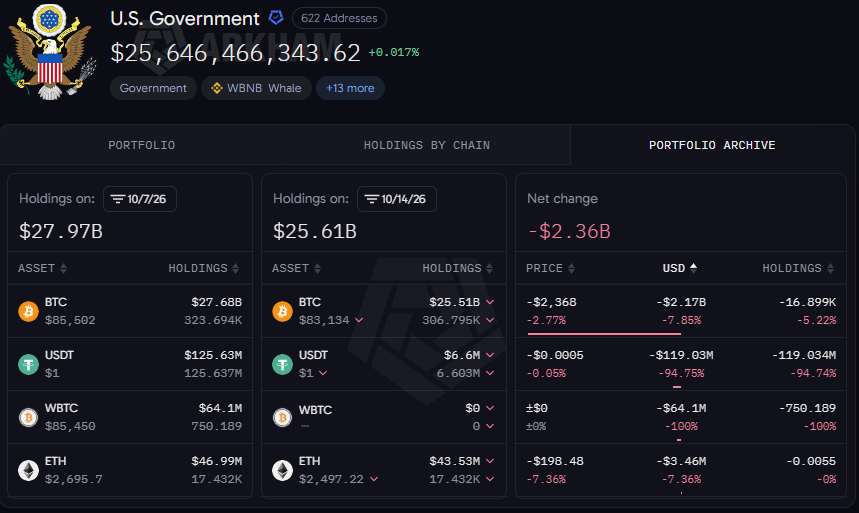Viewport: 859px width, 513px height.
Task: Click the -$2.36B net change value
Action: [x=569, y=231]
